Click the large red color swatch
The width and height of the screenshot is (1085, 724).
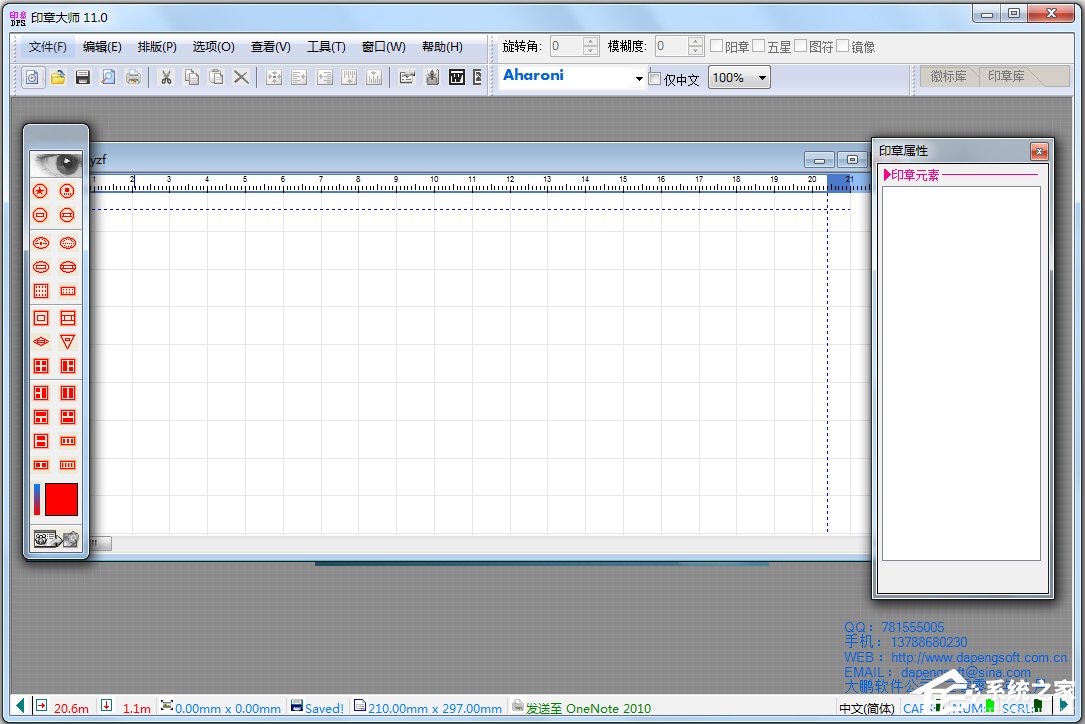coord(61,499)
